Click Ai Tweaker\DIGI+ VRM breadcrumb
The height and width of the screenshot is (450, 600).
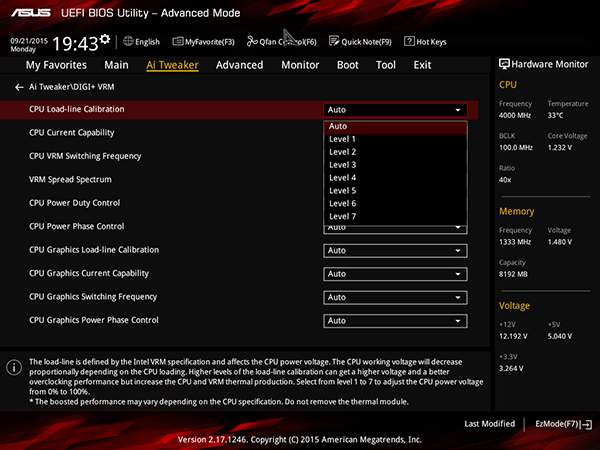tap(72, 87)
